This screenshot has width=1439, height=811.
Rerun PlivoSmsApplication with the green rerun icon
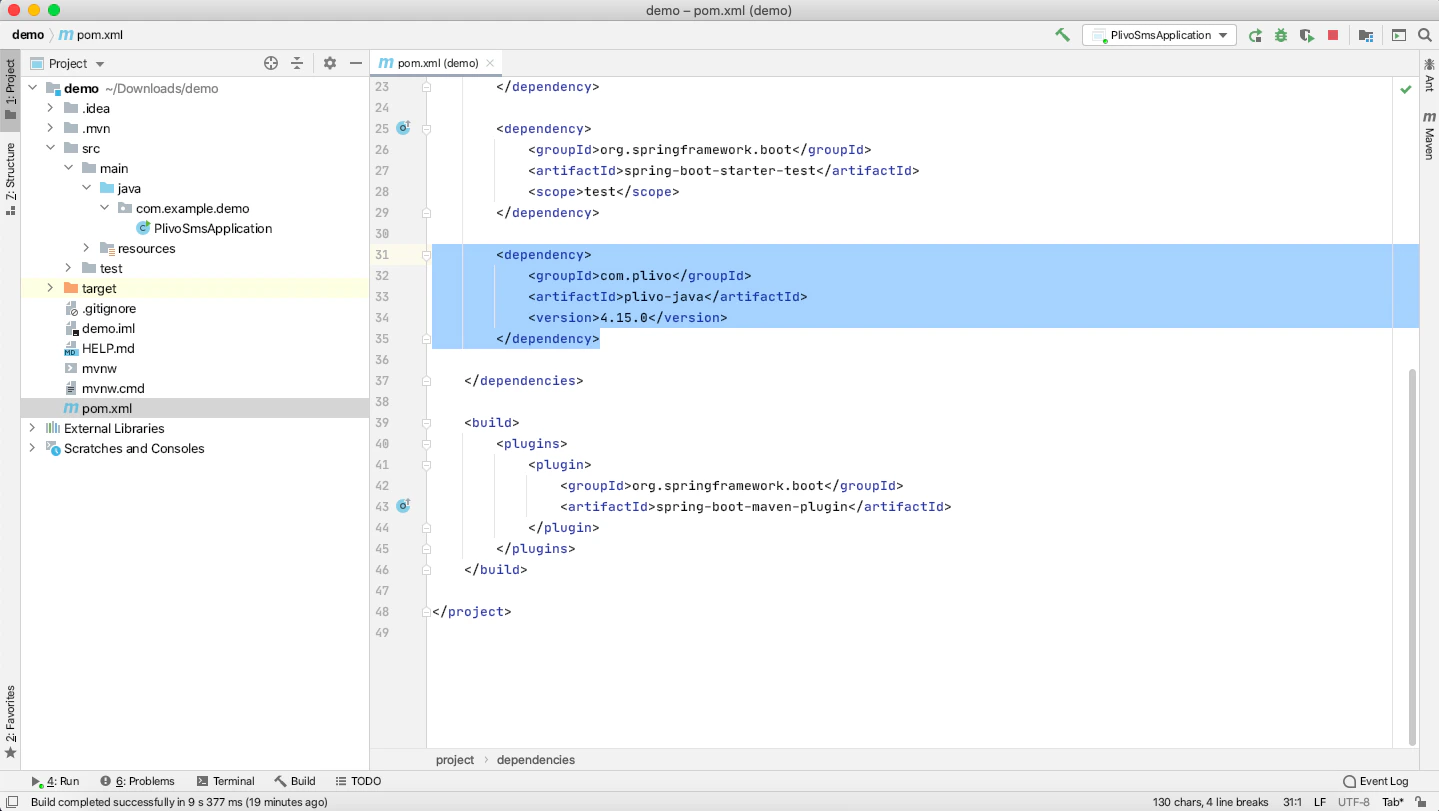click(x=1255, y=35)
